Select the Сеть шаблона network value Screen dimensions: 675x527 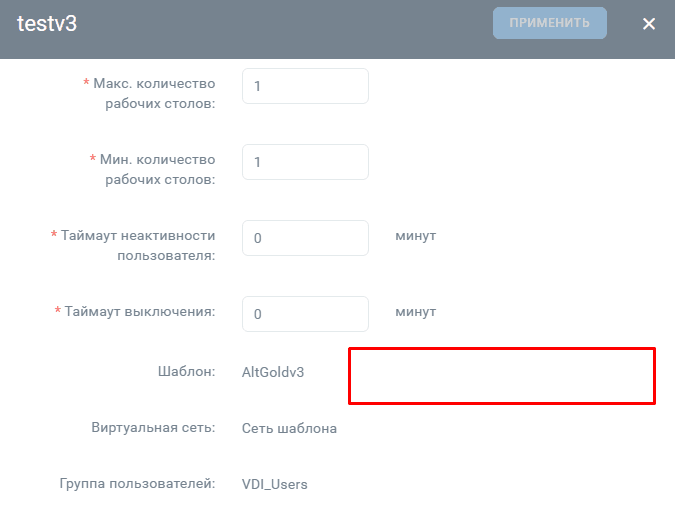(289, 429)
